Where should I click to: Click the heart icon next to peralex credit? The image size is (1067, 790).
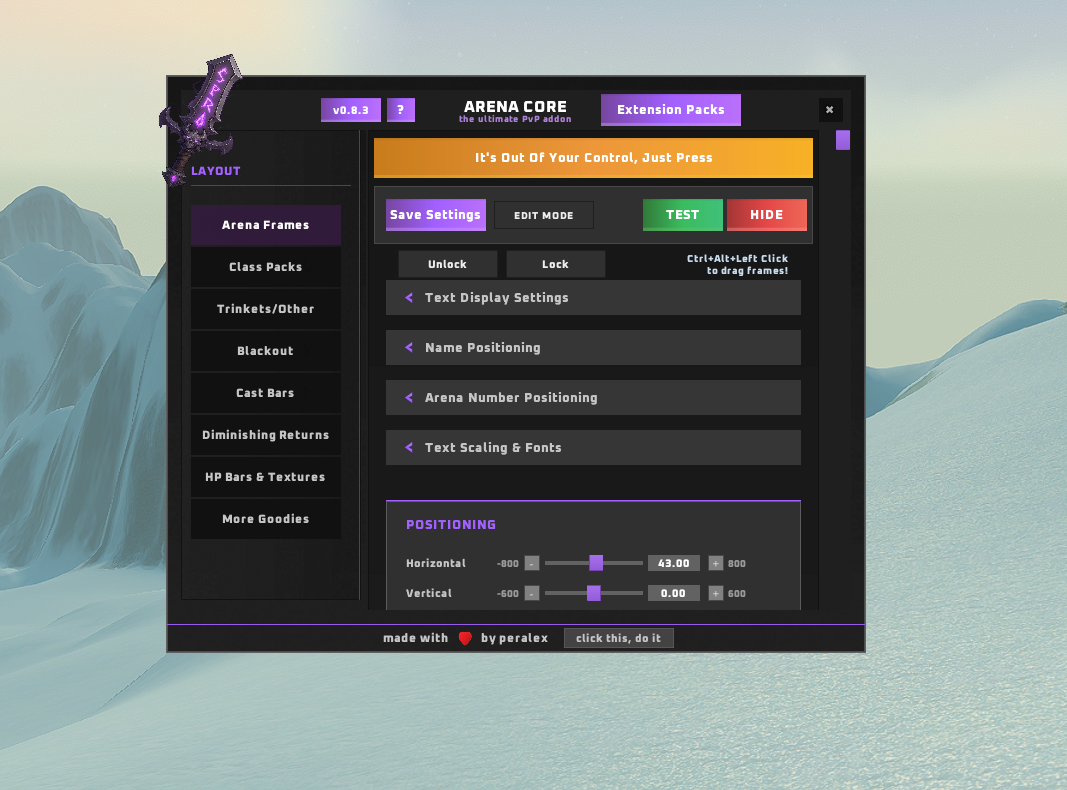coord(464,638)
